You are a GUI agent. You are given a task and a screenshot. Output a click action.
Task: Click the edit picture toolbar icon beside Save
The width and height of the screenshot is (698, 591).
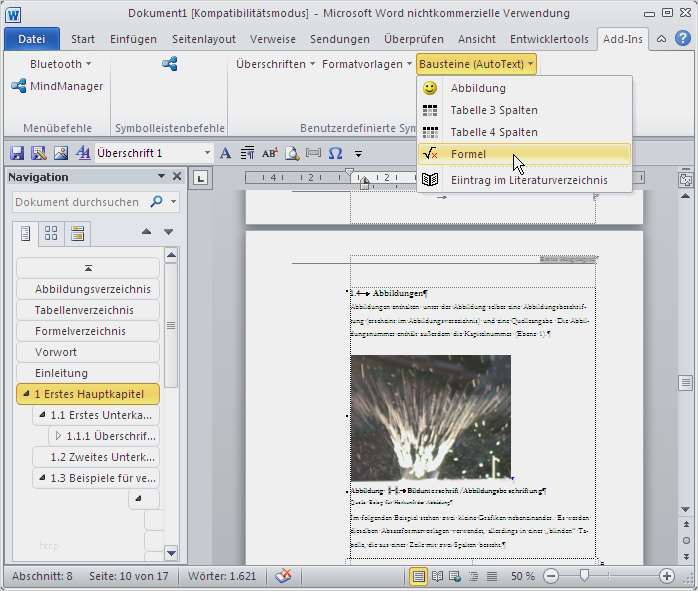[x=39, y=153]
